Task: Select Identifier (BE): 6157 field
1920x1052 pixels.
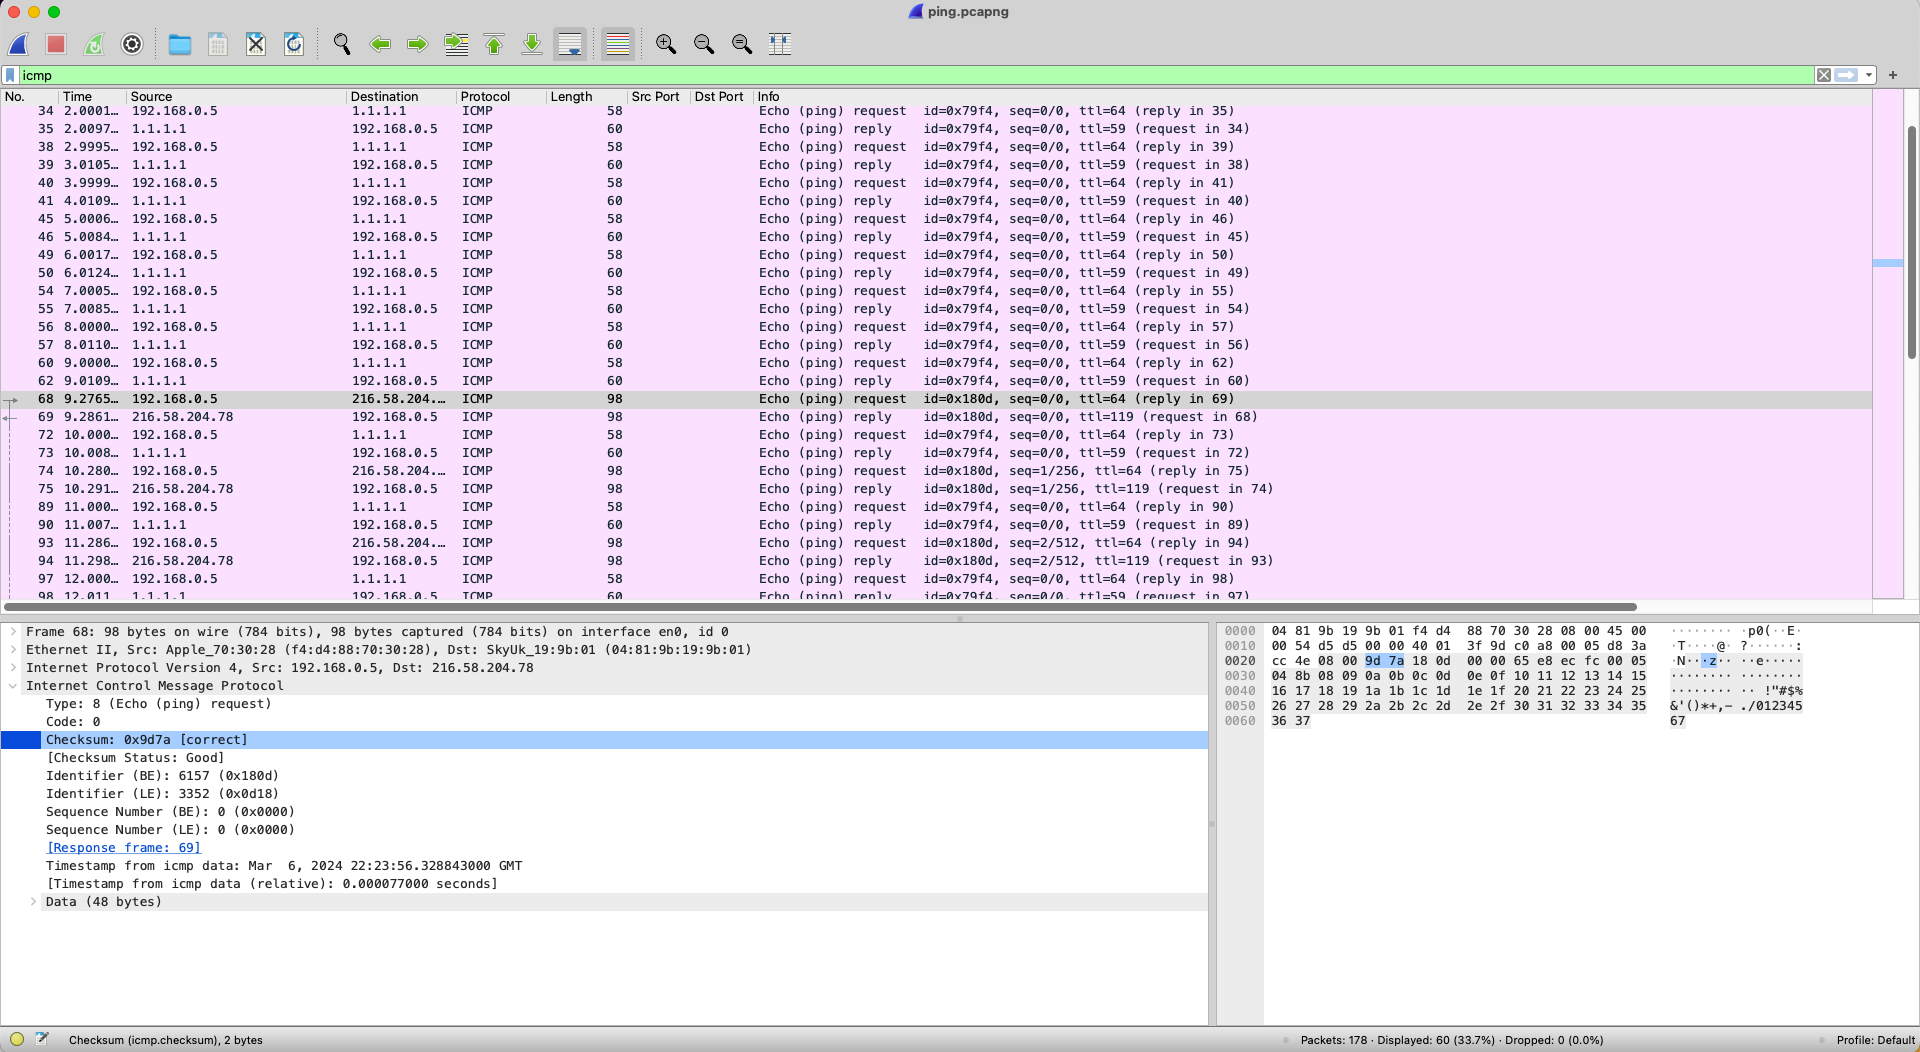Action: (x=162, y=776)
